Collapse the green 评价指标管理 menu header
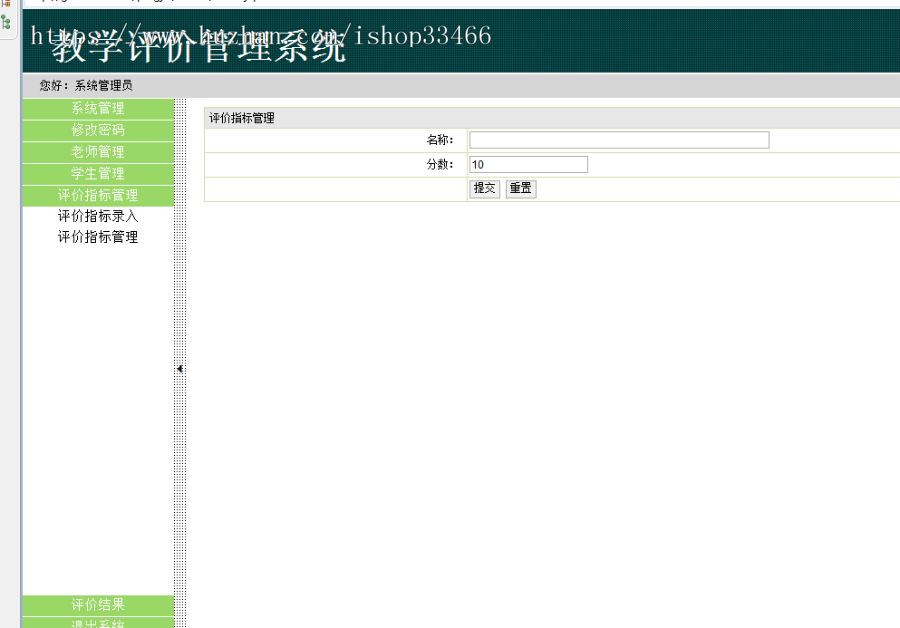Viewport: 900px width, 628px height. click(98, 196)
